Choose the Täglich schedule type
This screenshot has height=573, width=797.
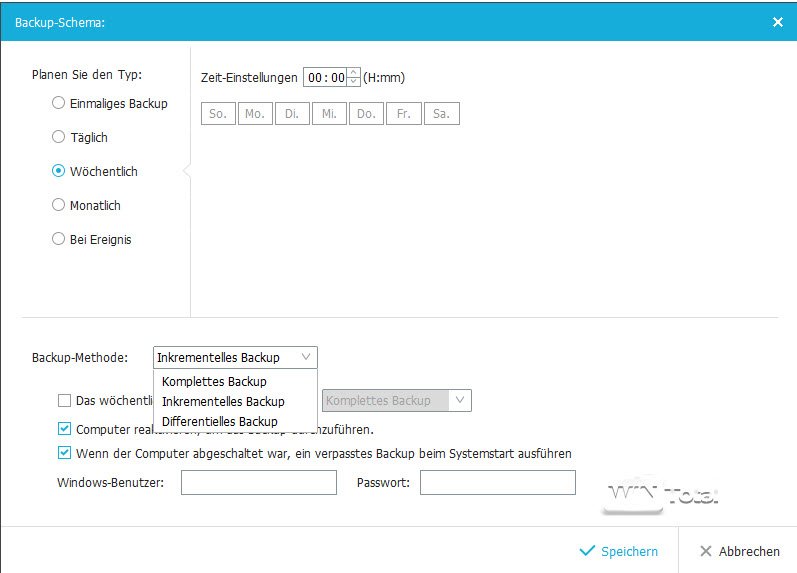[59, 137]
